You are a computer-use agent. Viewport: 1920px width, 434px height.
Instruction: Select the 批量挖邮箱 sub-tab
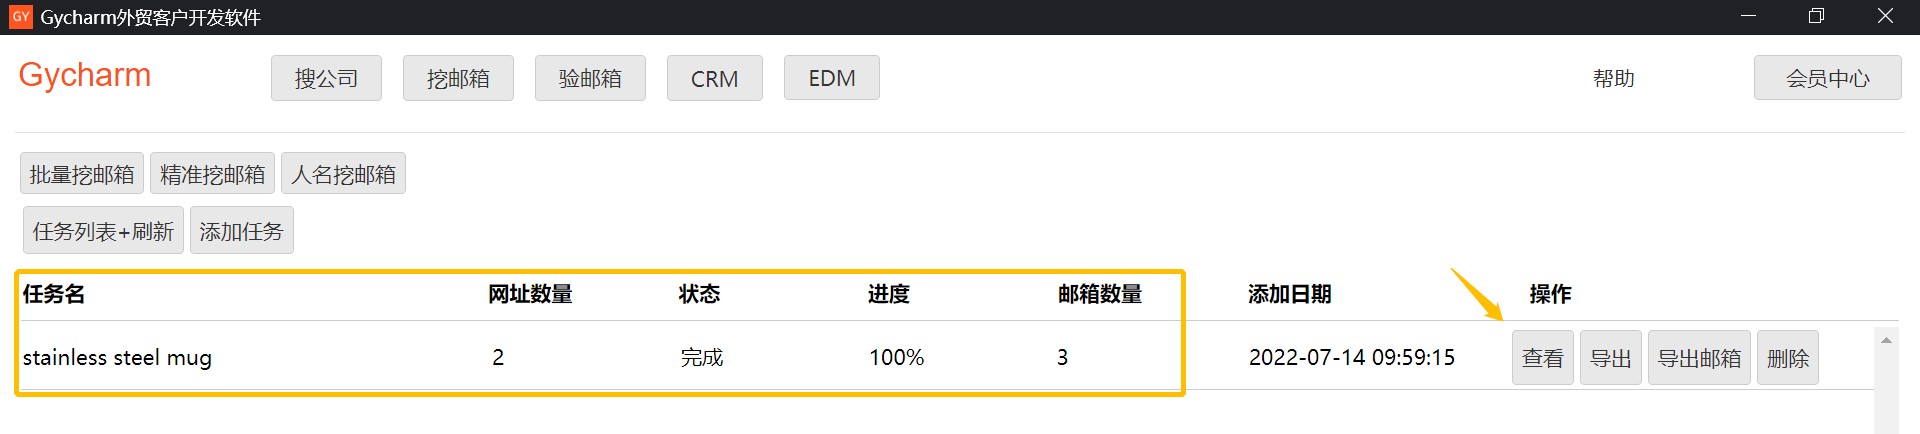[82, 174]
